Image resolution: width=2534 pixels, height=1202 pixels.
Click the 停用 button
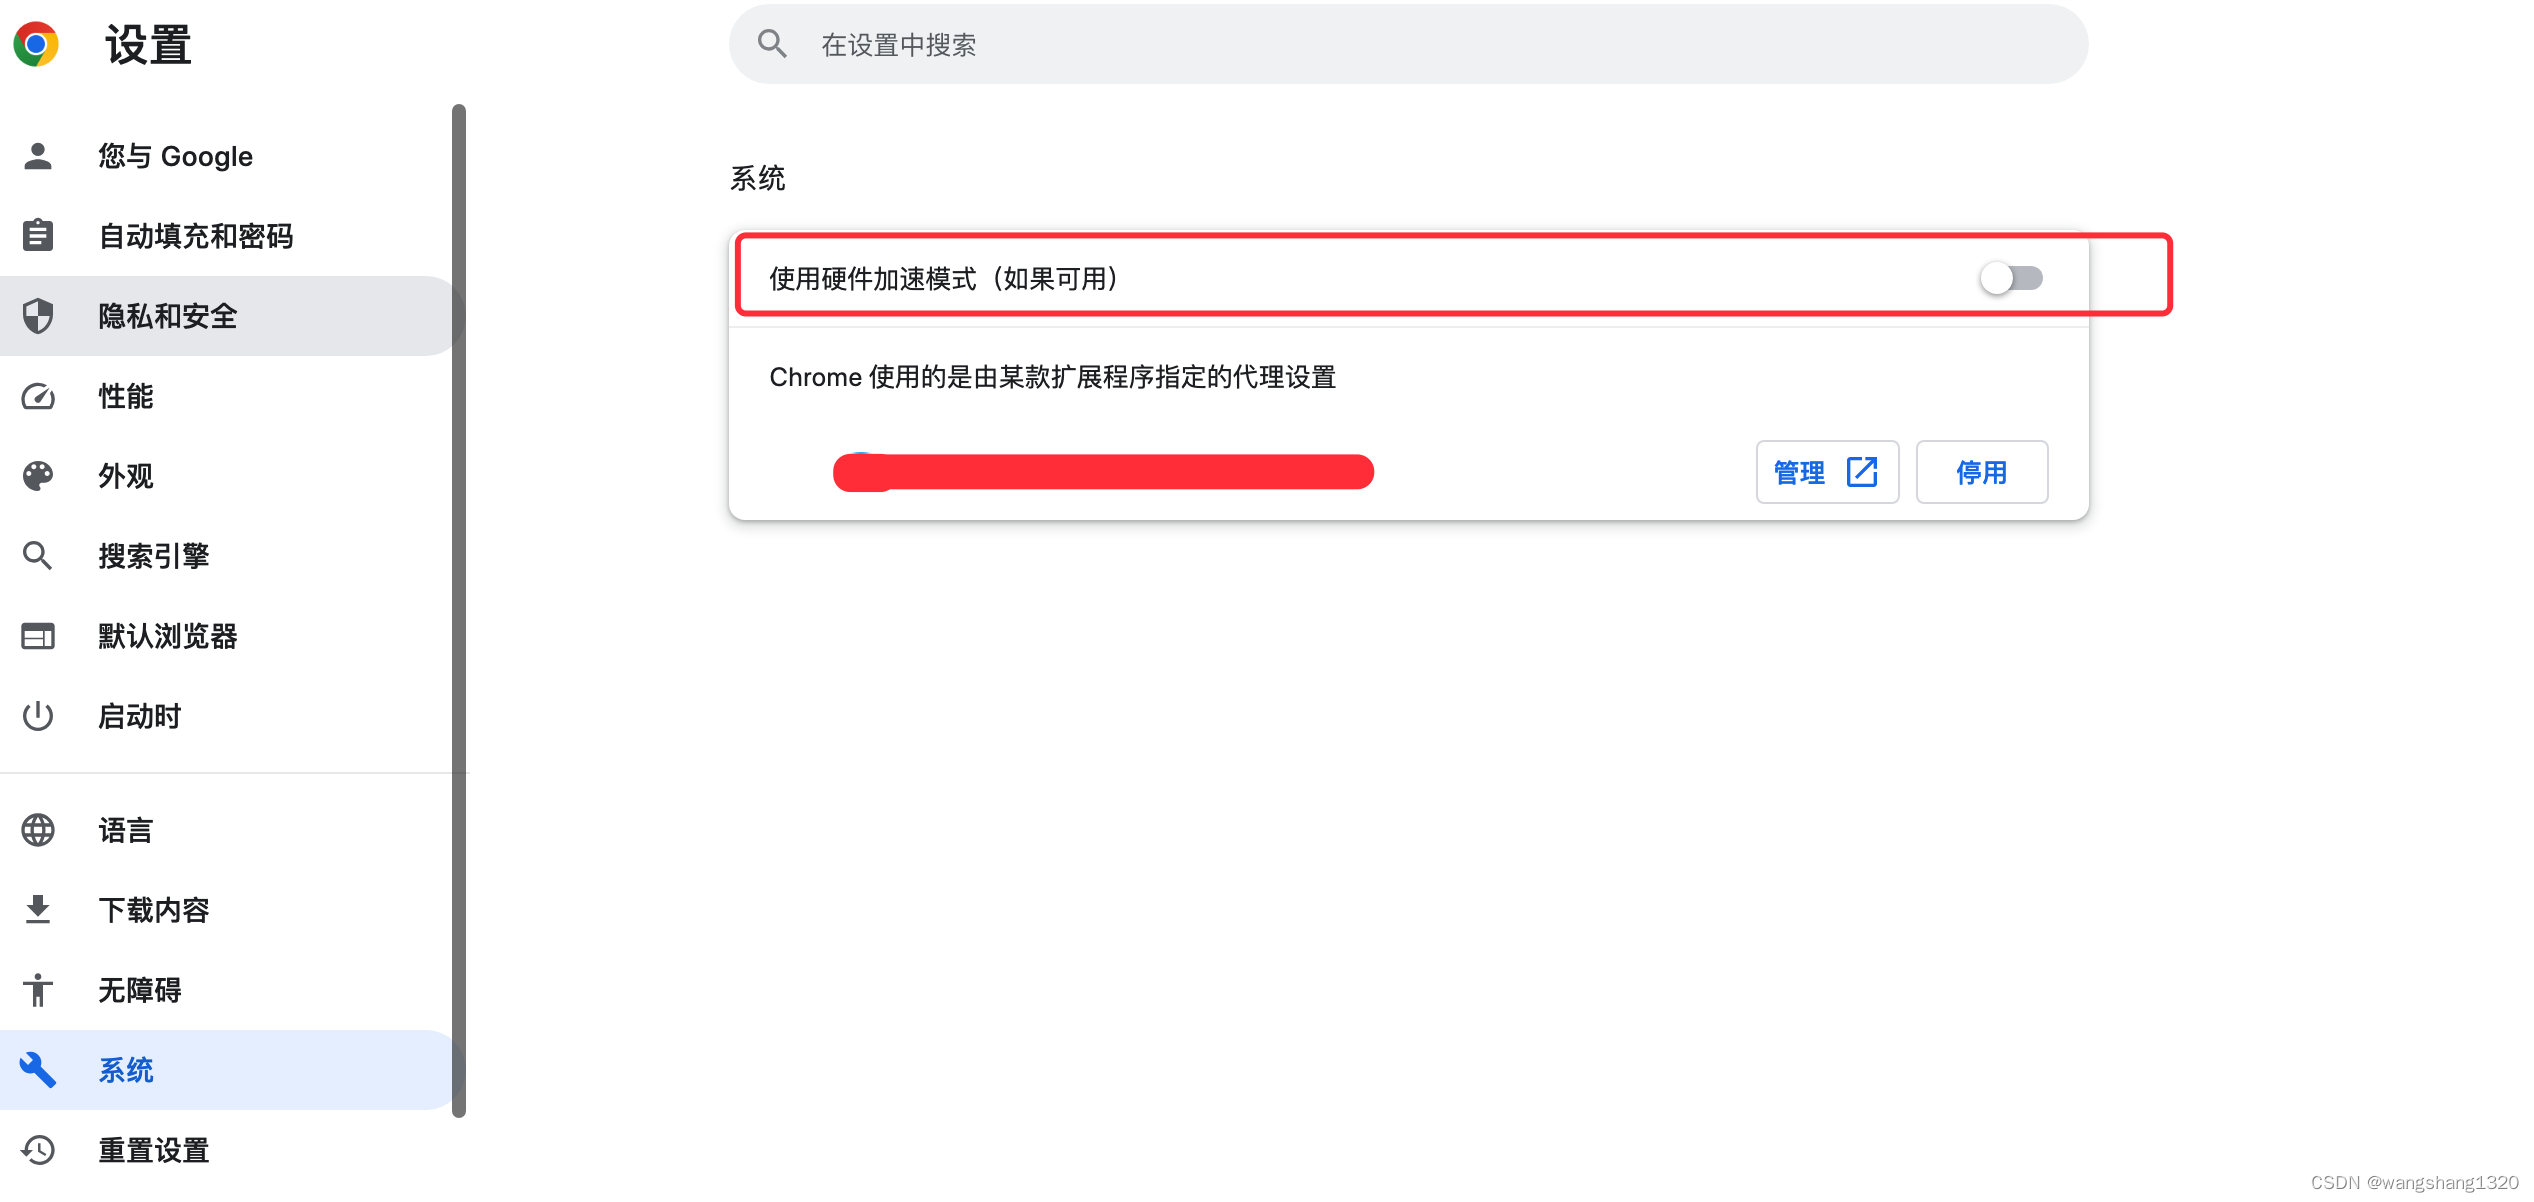pos(1982,472)
